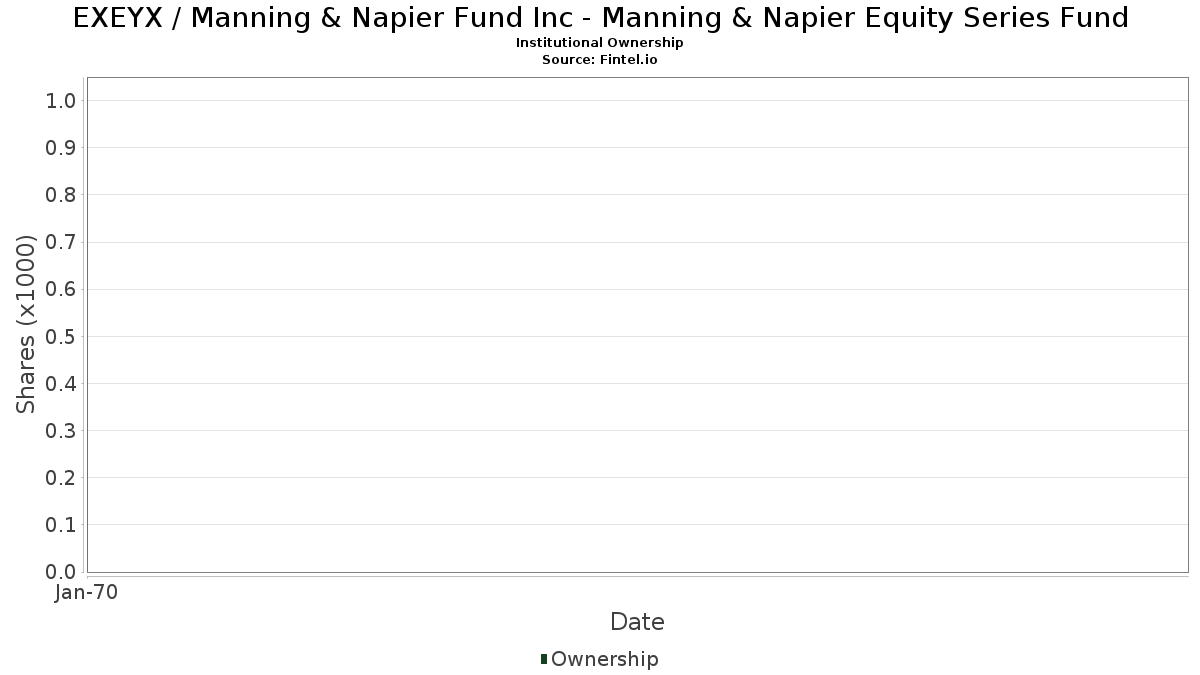
Task: Toggle the Ownership series legend label
Action: pos(604,659)
